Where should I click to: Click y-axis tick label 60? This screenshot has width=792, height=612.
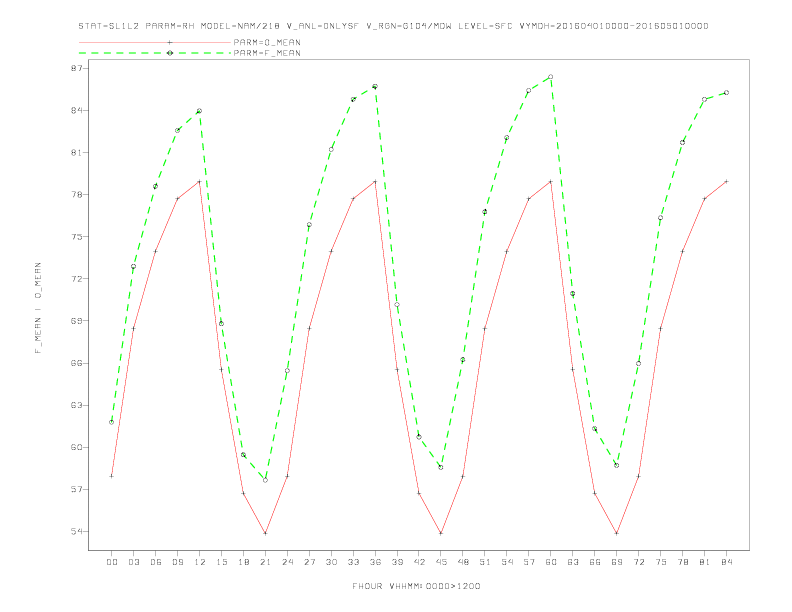[x=77, y=447]
